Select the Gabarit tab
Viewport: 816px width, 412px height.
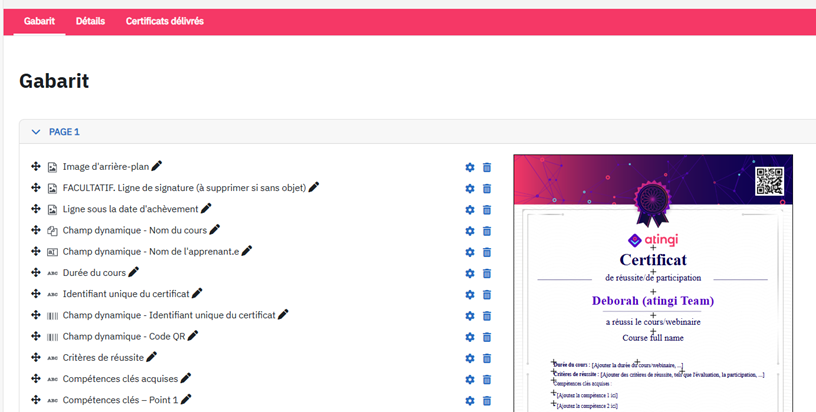click(39, 21)
